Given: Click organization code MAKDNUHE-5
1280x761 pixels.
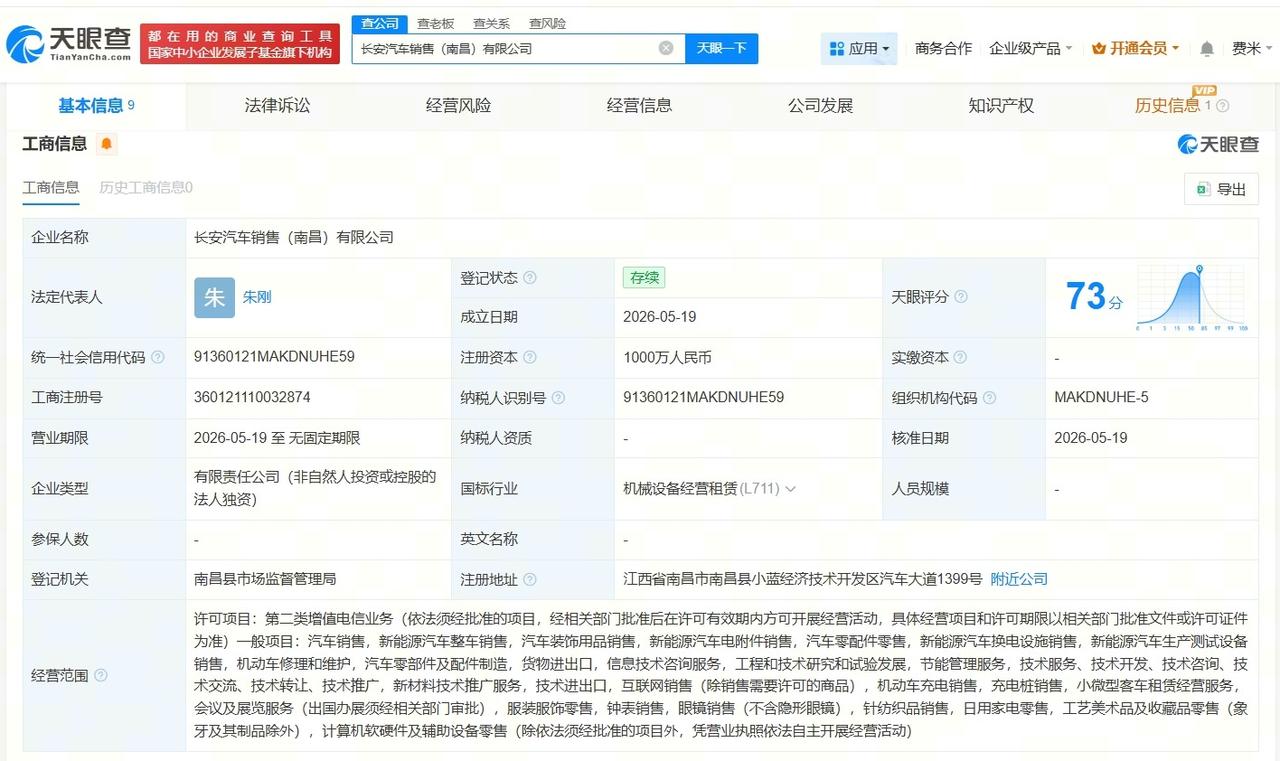Looking at the screenshot, I should pos(1101,397).
